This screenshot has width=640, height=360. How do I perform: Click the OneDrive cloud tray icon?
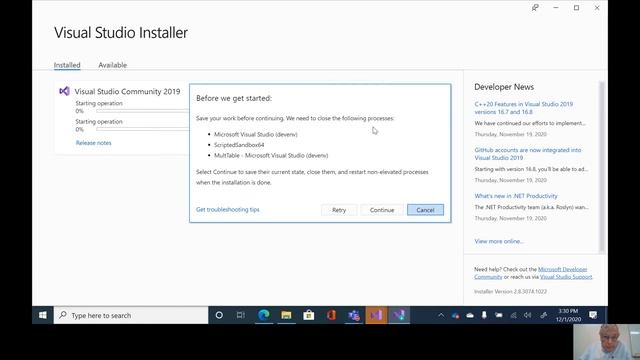point(470,315)
